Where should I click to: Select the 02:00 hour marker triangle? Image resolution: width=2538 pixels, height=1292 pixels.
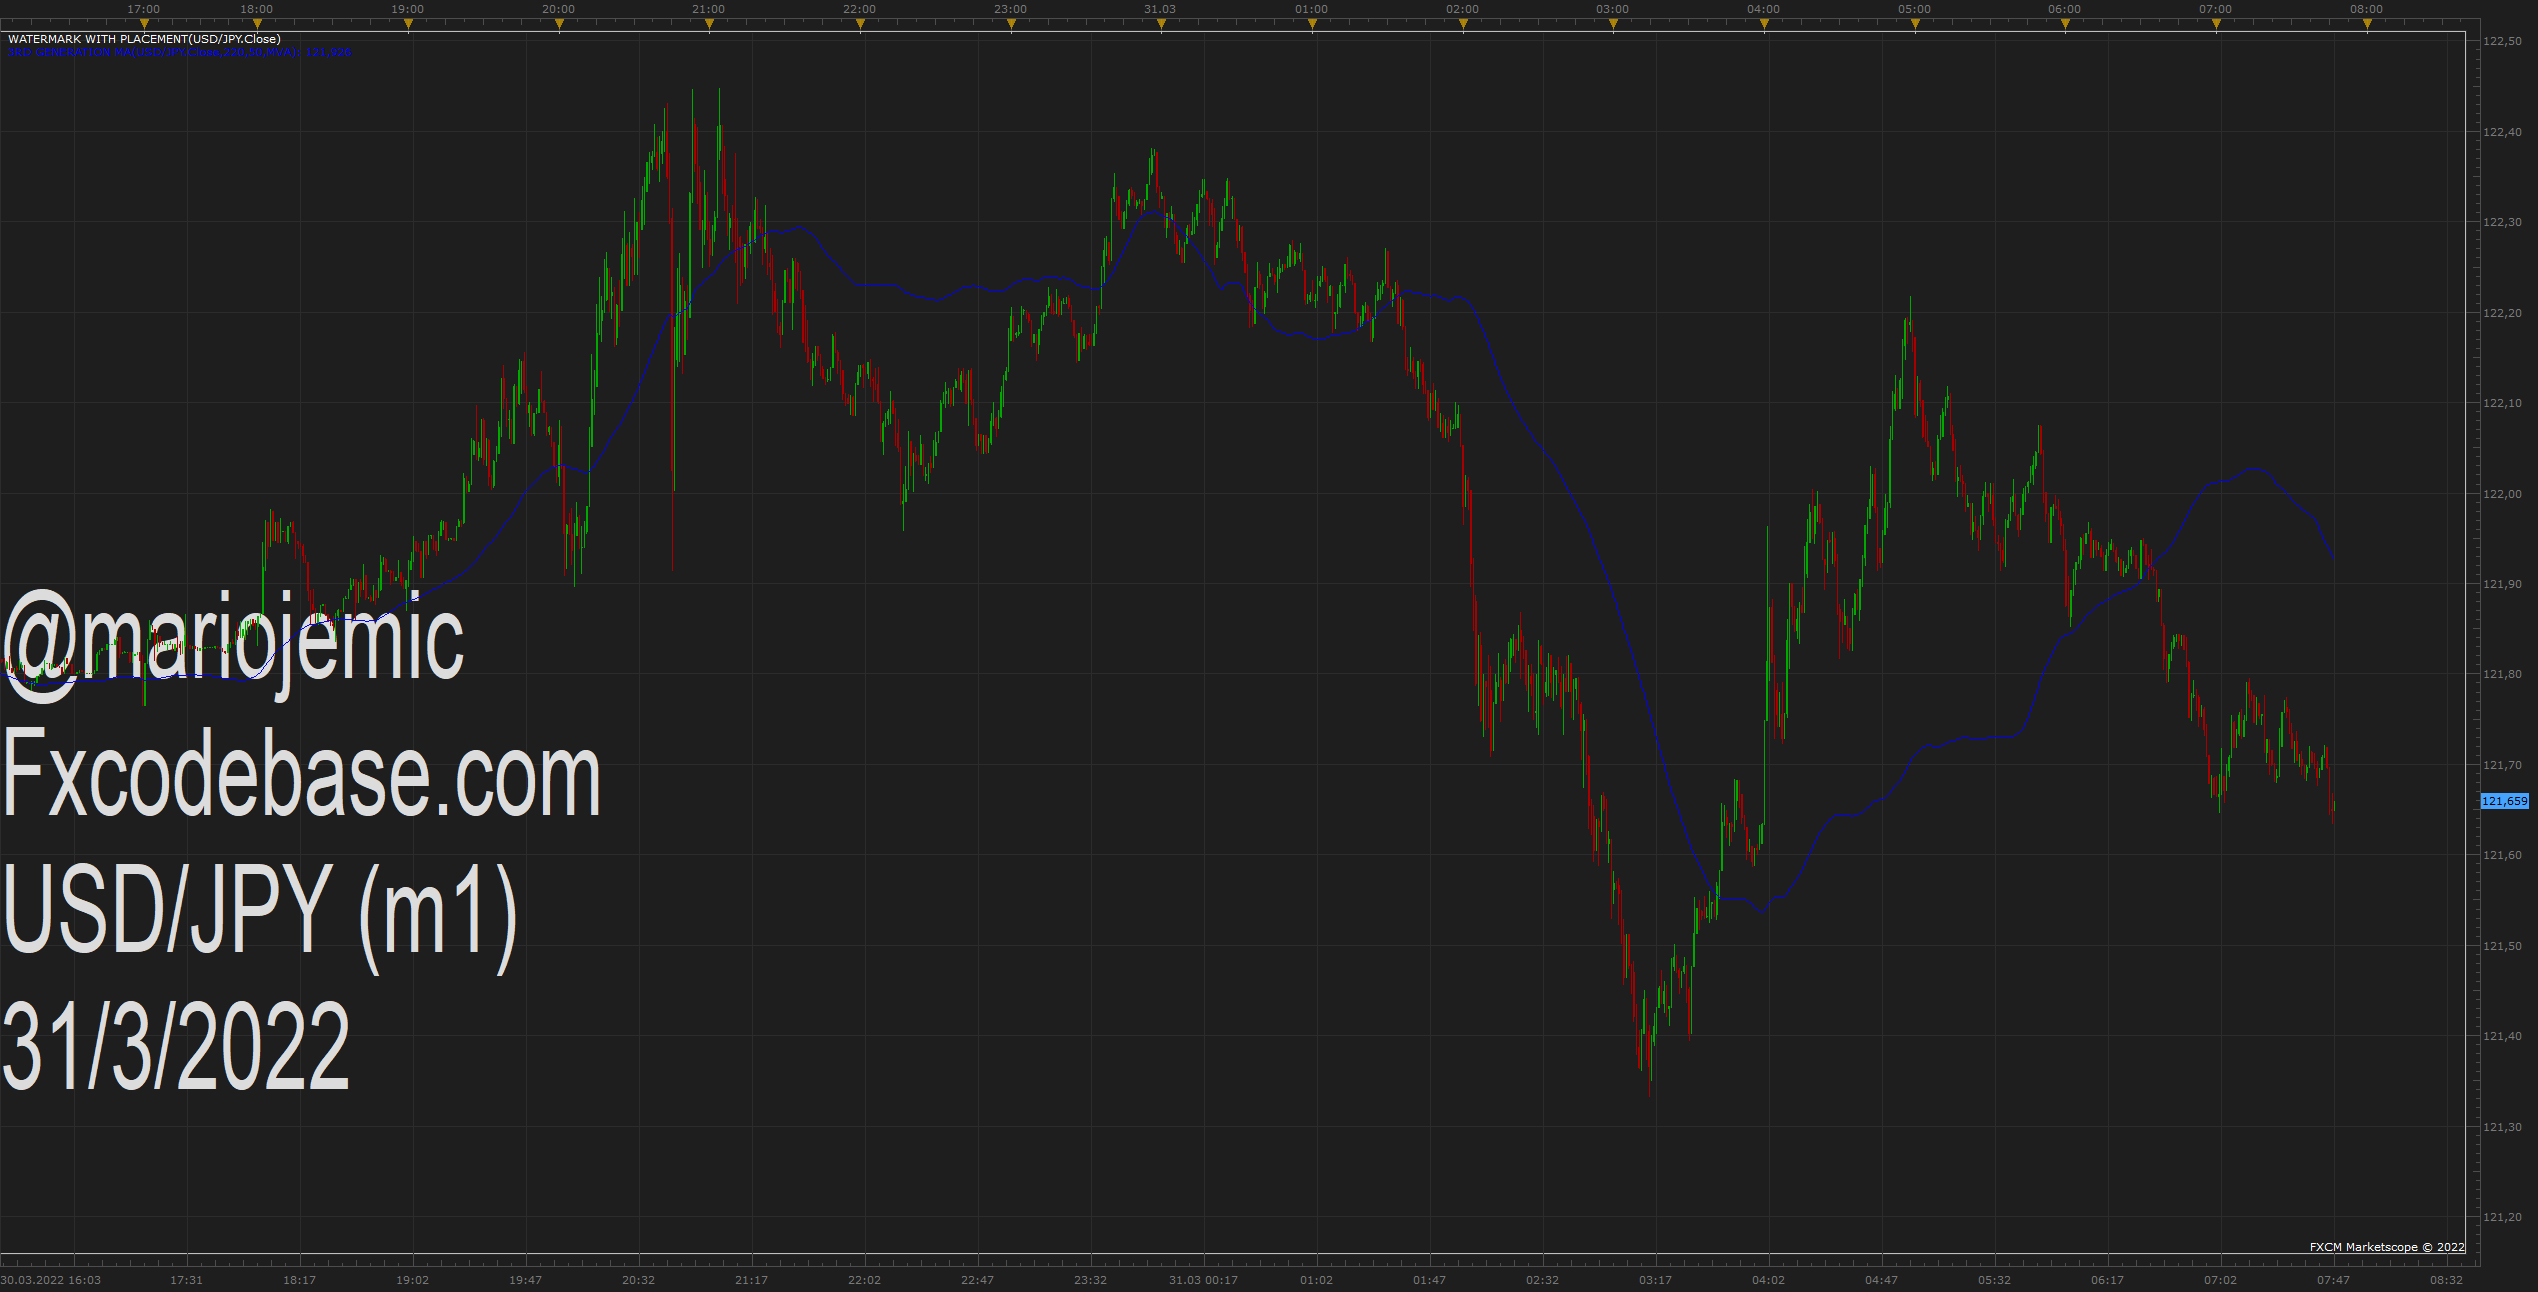1463,23
